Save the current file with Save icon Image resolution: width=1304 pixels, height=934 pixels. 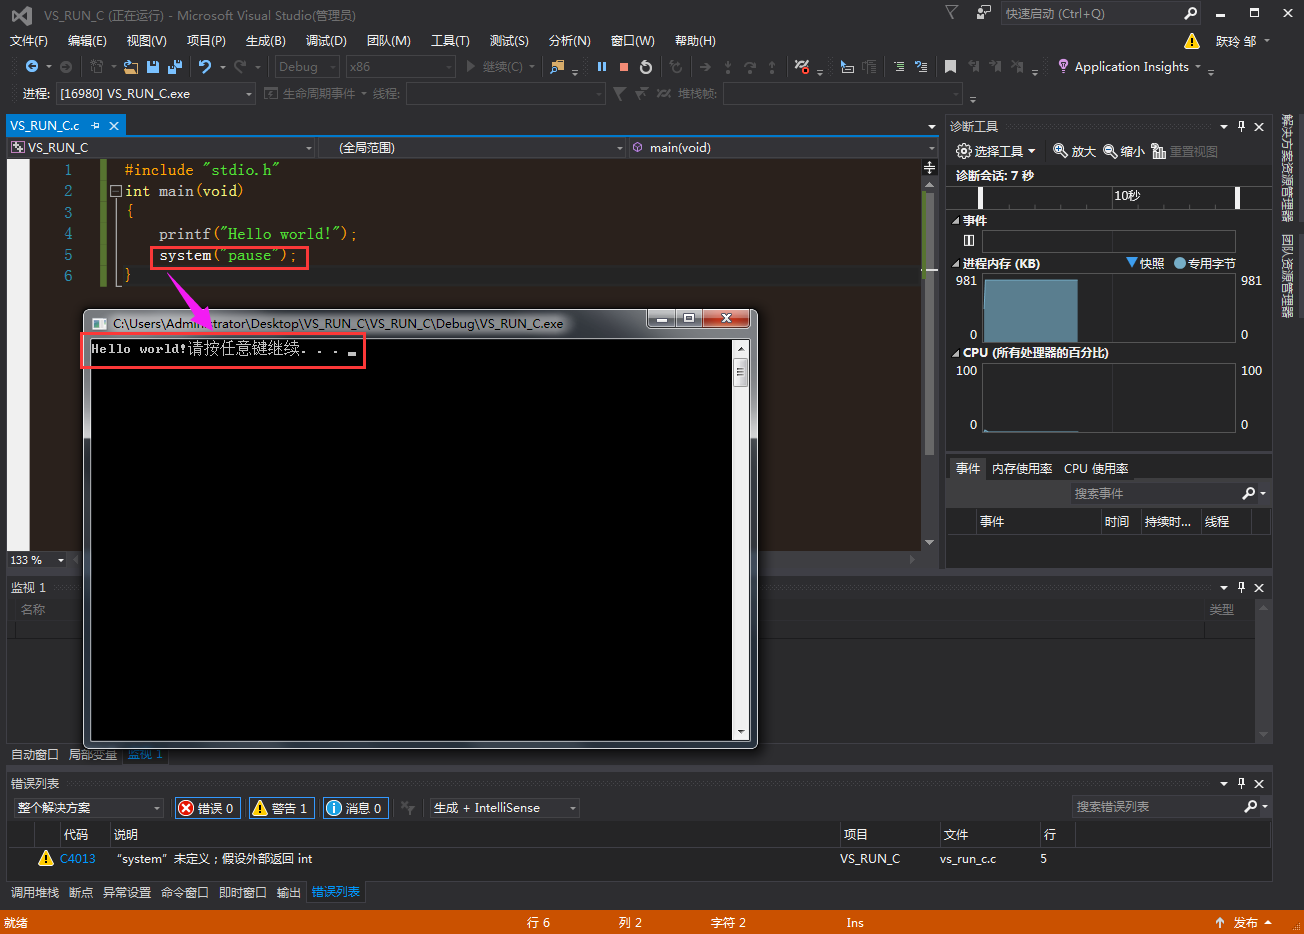pyautogui.click(x=153, y=67)
